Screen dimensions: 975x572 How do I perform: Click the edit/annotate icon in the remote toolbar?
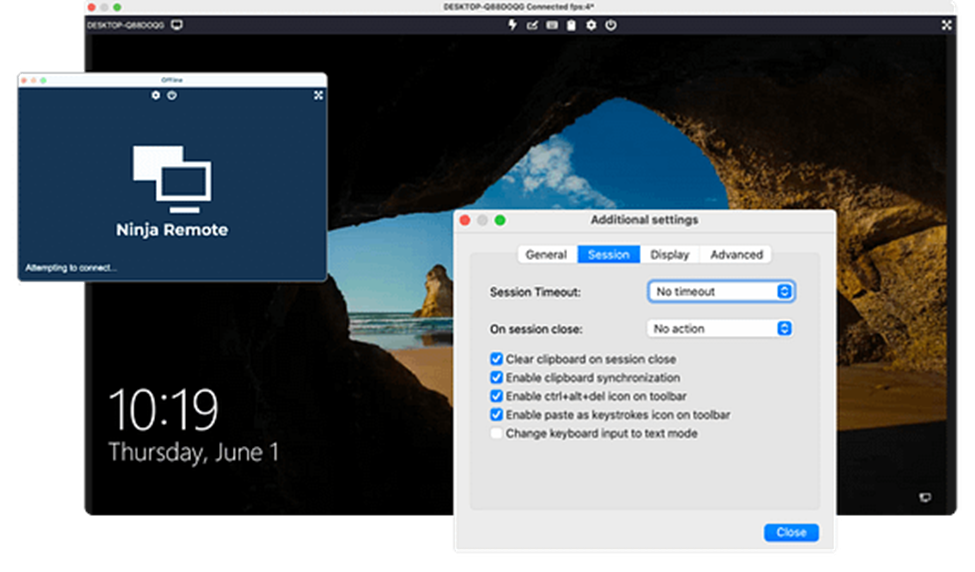coord(532,25)
